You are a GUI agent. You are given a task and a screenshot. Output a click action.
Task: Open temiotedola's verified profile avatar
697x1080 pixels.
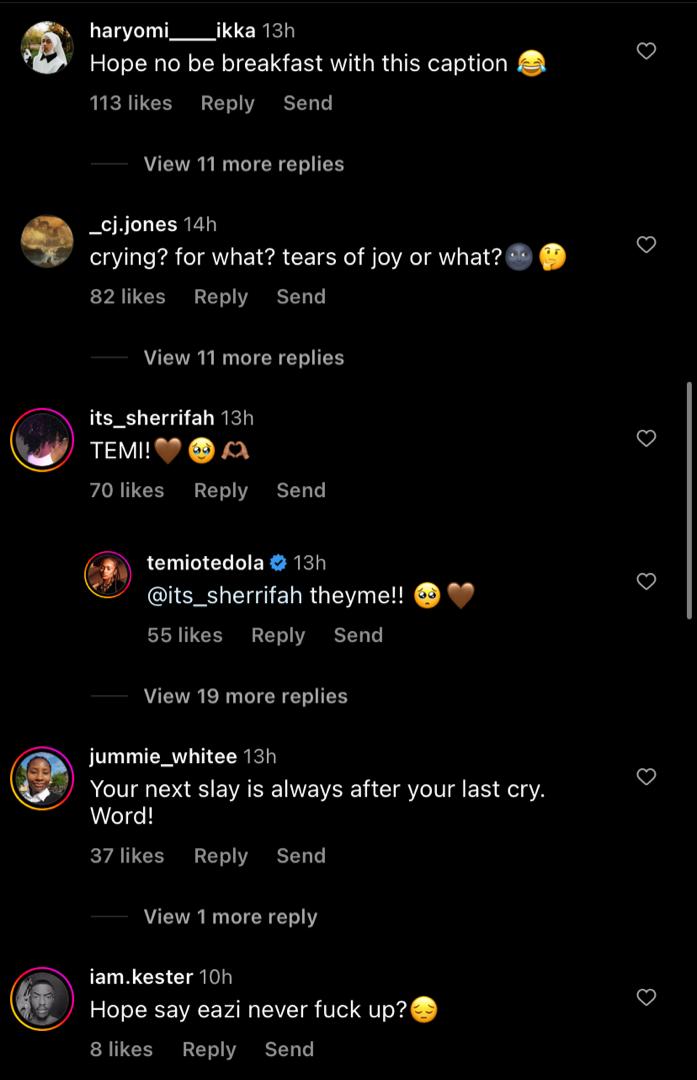108,575
